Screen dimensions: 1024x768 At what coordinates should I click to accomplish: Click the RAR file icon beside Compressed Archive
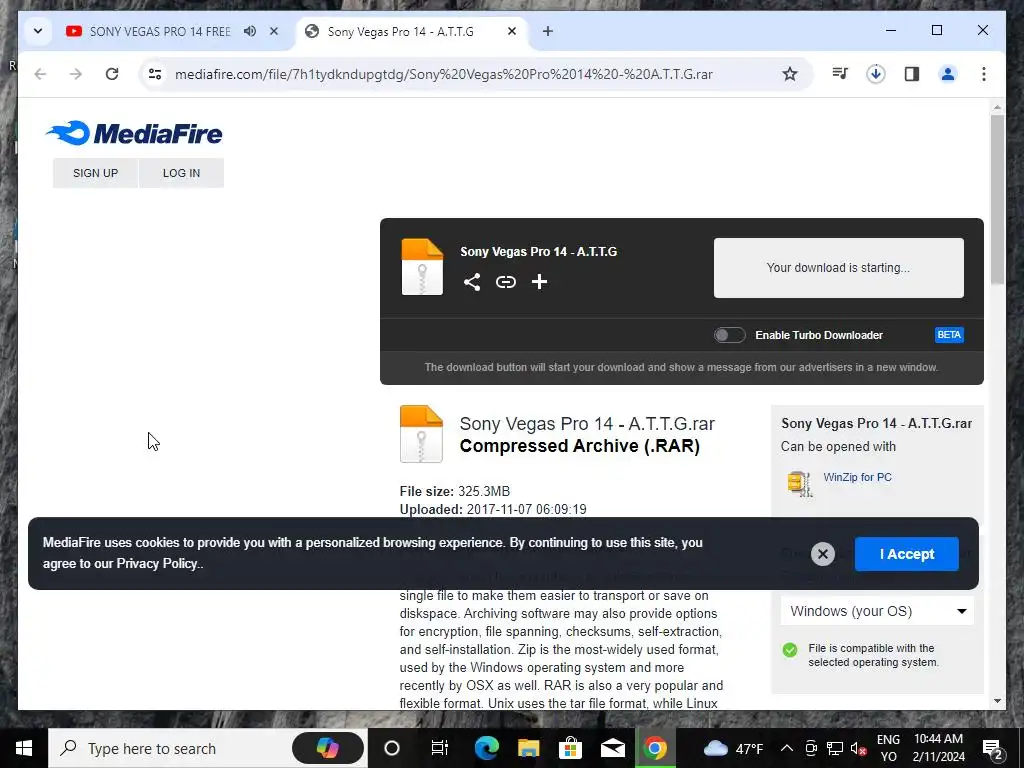click(x=421, y=434)
